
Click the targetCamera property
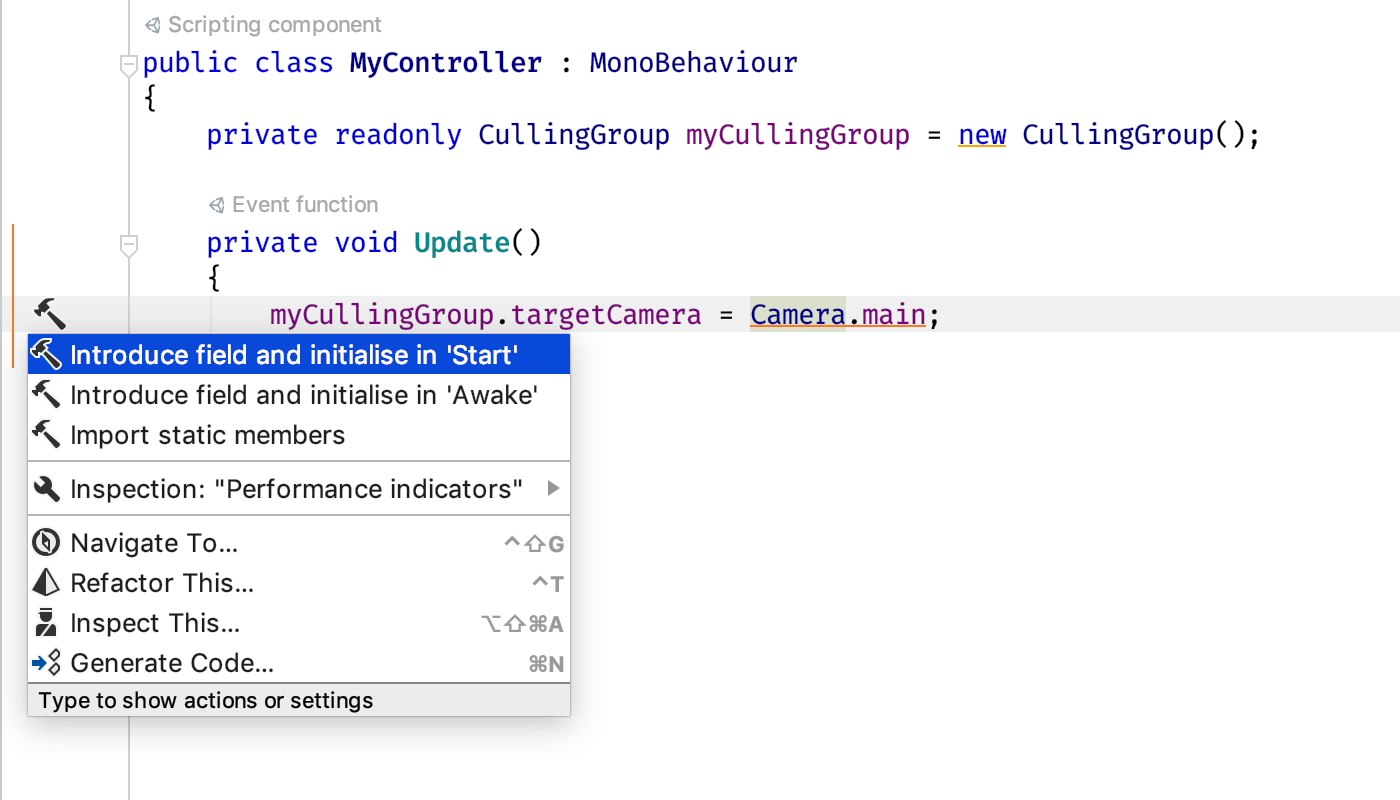pos(606,315)
